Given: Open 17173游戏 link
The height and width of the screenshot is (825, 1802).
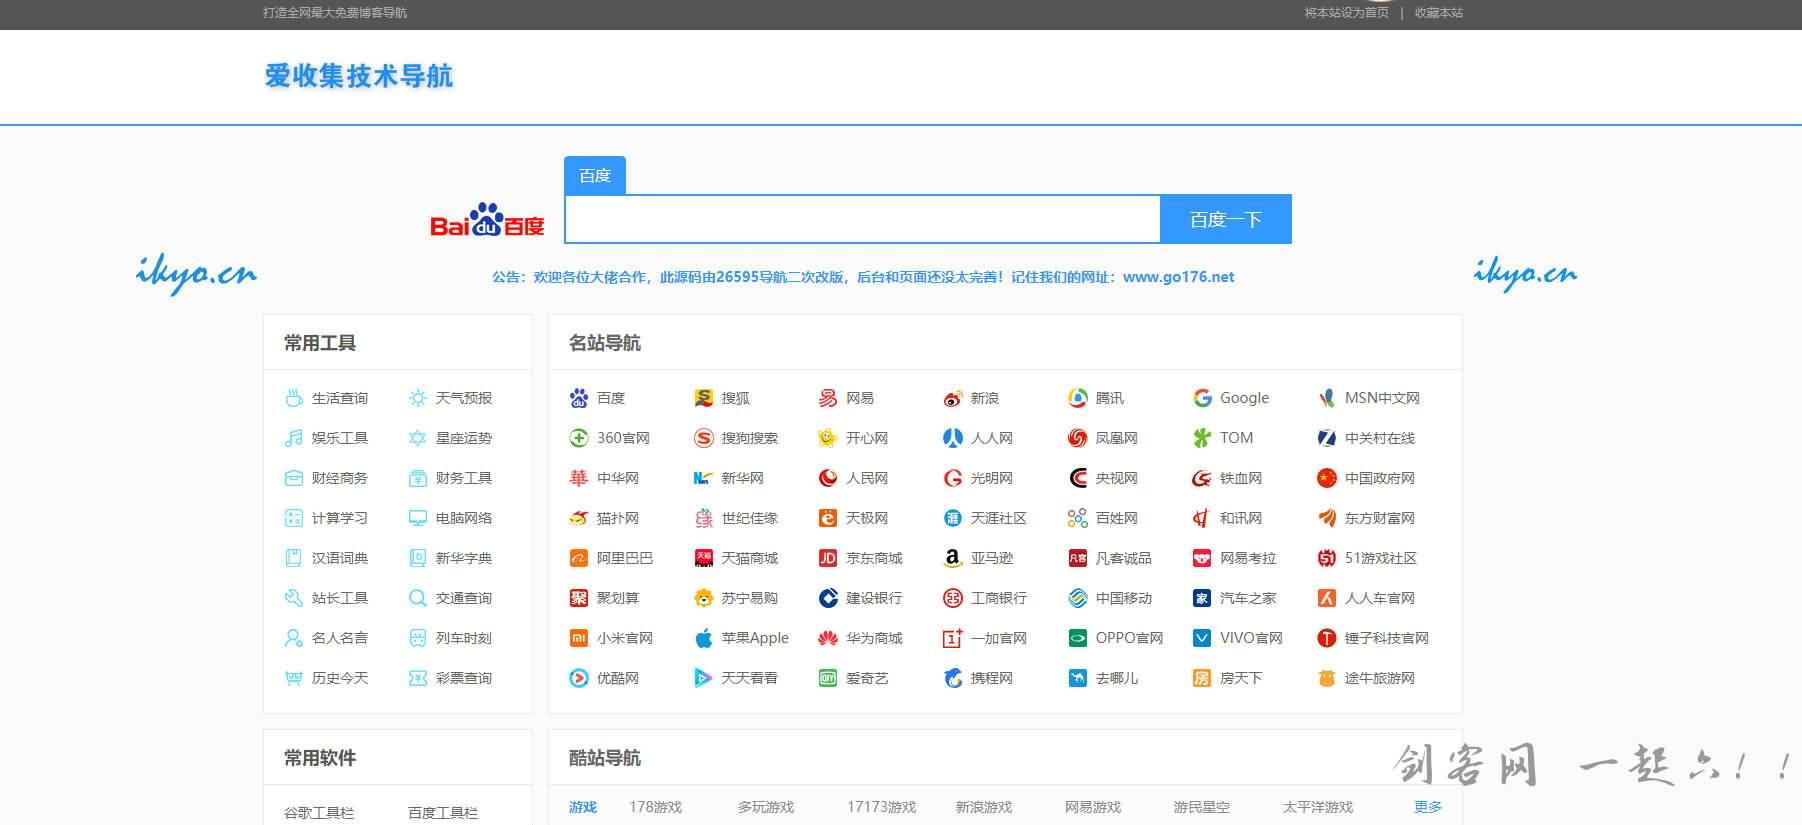Looking at the screenshot, I should 882,807.
